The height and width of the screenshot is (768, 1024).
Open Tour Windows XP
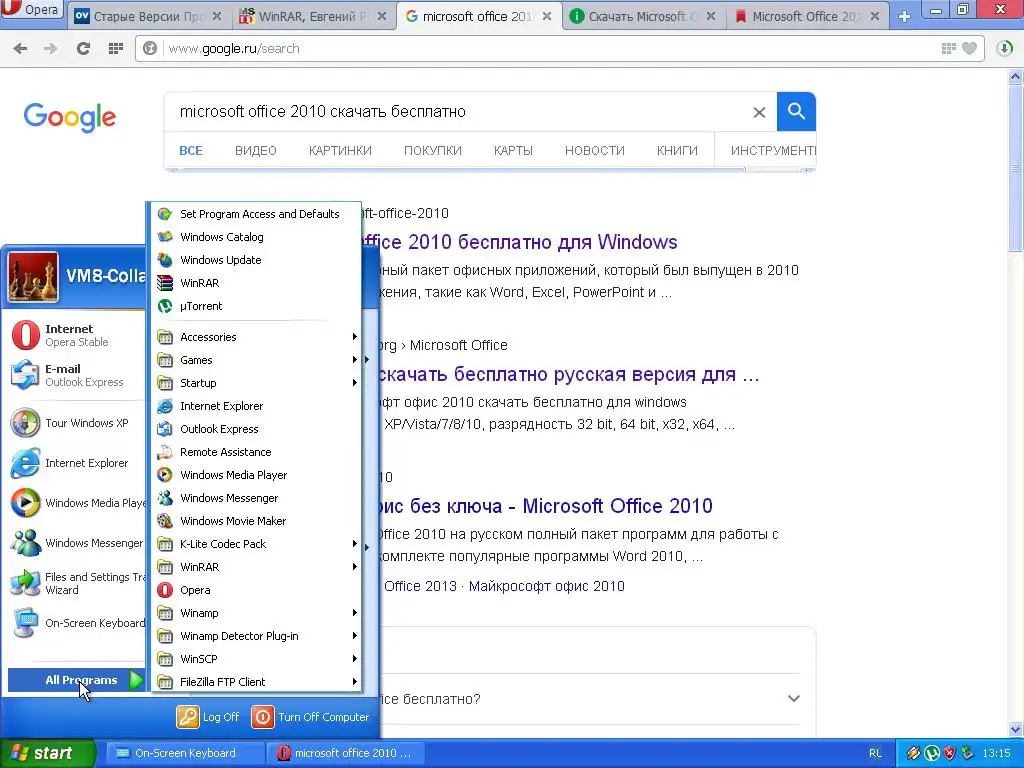pyautogui.click(x=75, y=423)
